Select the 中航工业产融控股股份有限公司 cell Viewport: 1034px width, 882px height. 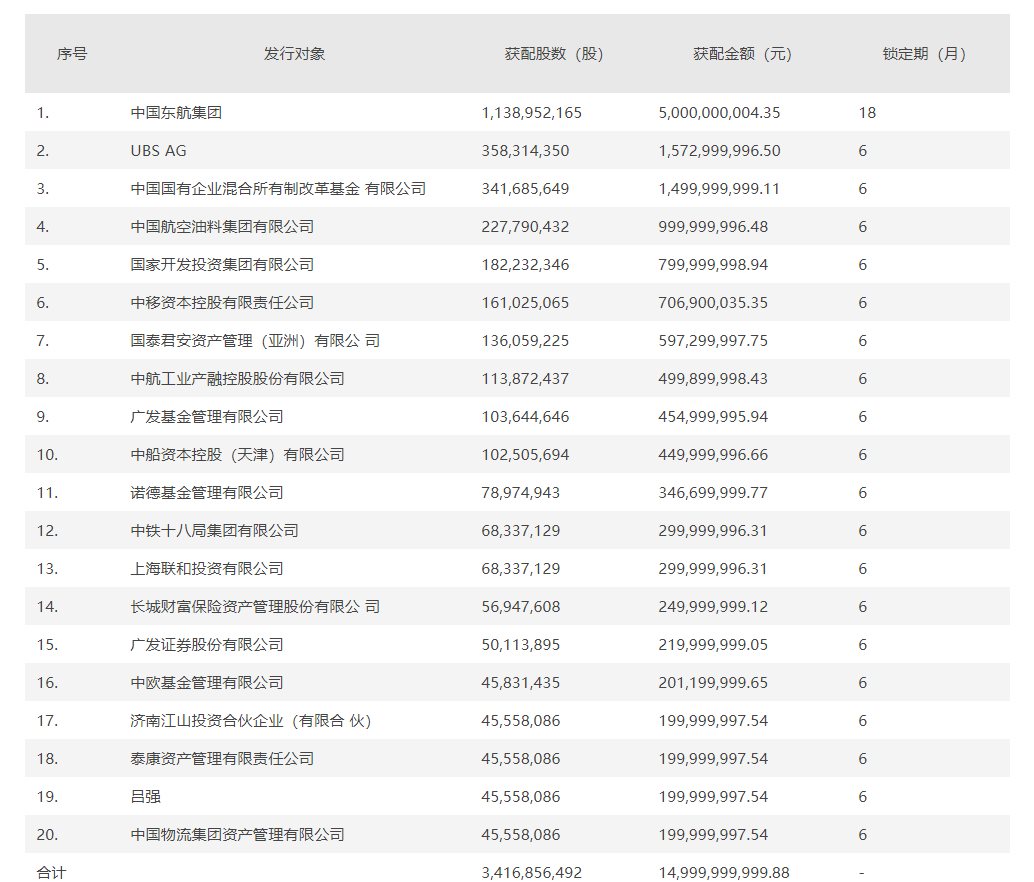coord(237,379)
